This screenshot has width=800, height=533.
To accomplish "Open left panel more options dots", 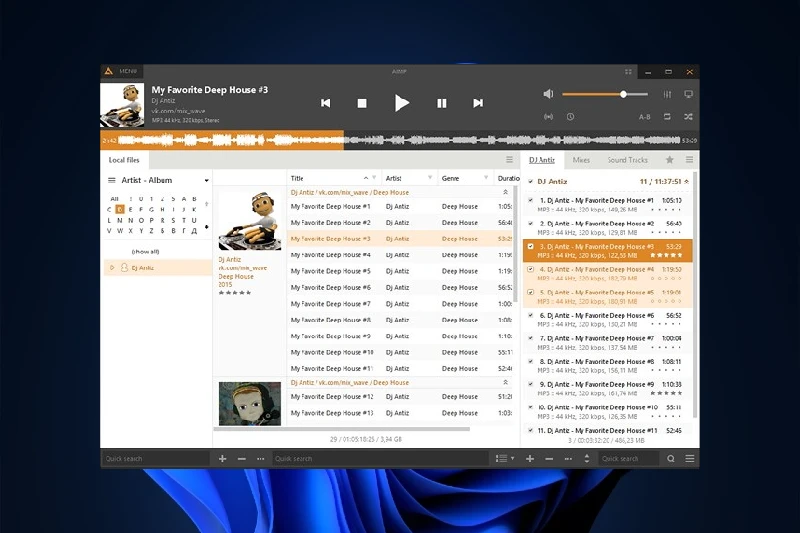I will [x=261, y=459].
